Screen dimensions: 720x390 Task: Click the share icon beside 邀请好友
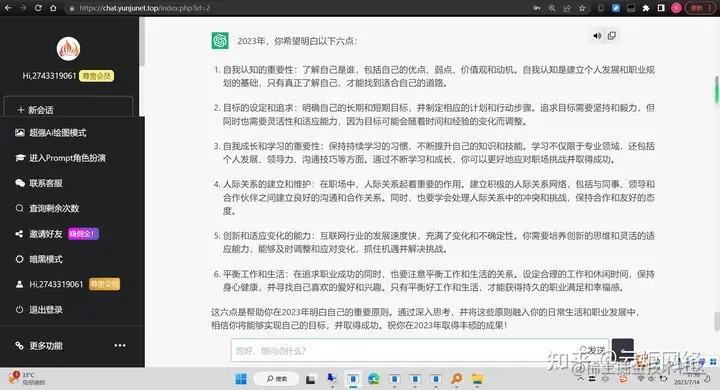point(19,234)
